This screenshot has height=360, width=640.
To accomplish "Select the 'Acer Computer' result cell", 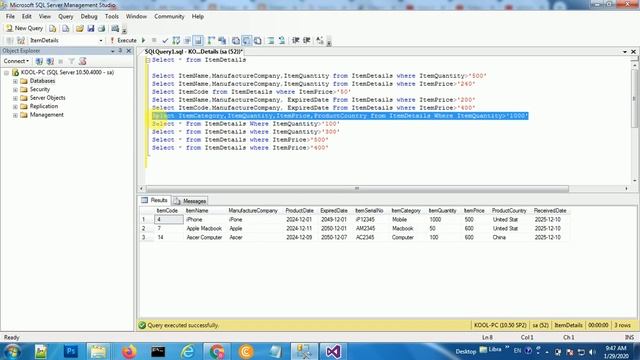I will click(204, 238).
